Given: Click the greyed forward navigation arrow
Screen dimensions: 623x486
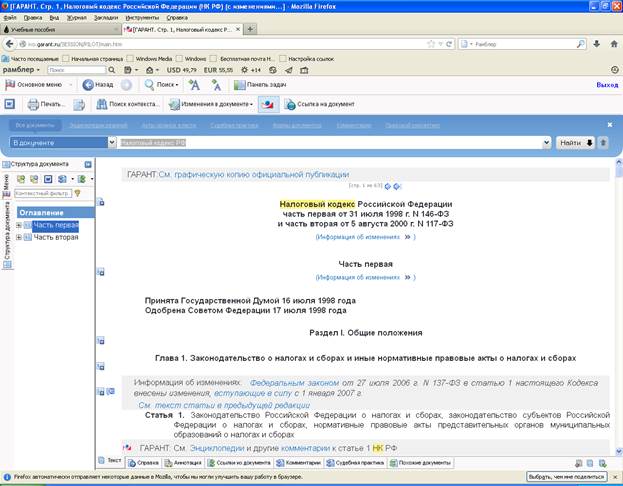Looking at the screenshot, I should tap(126, 85).
